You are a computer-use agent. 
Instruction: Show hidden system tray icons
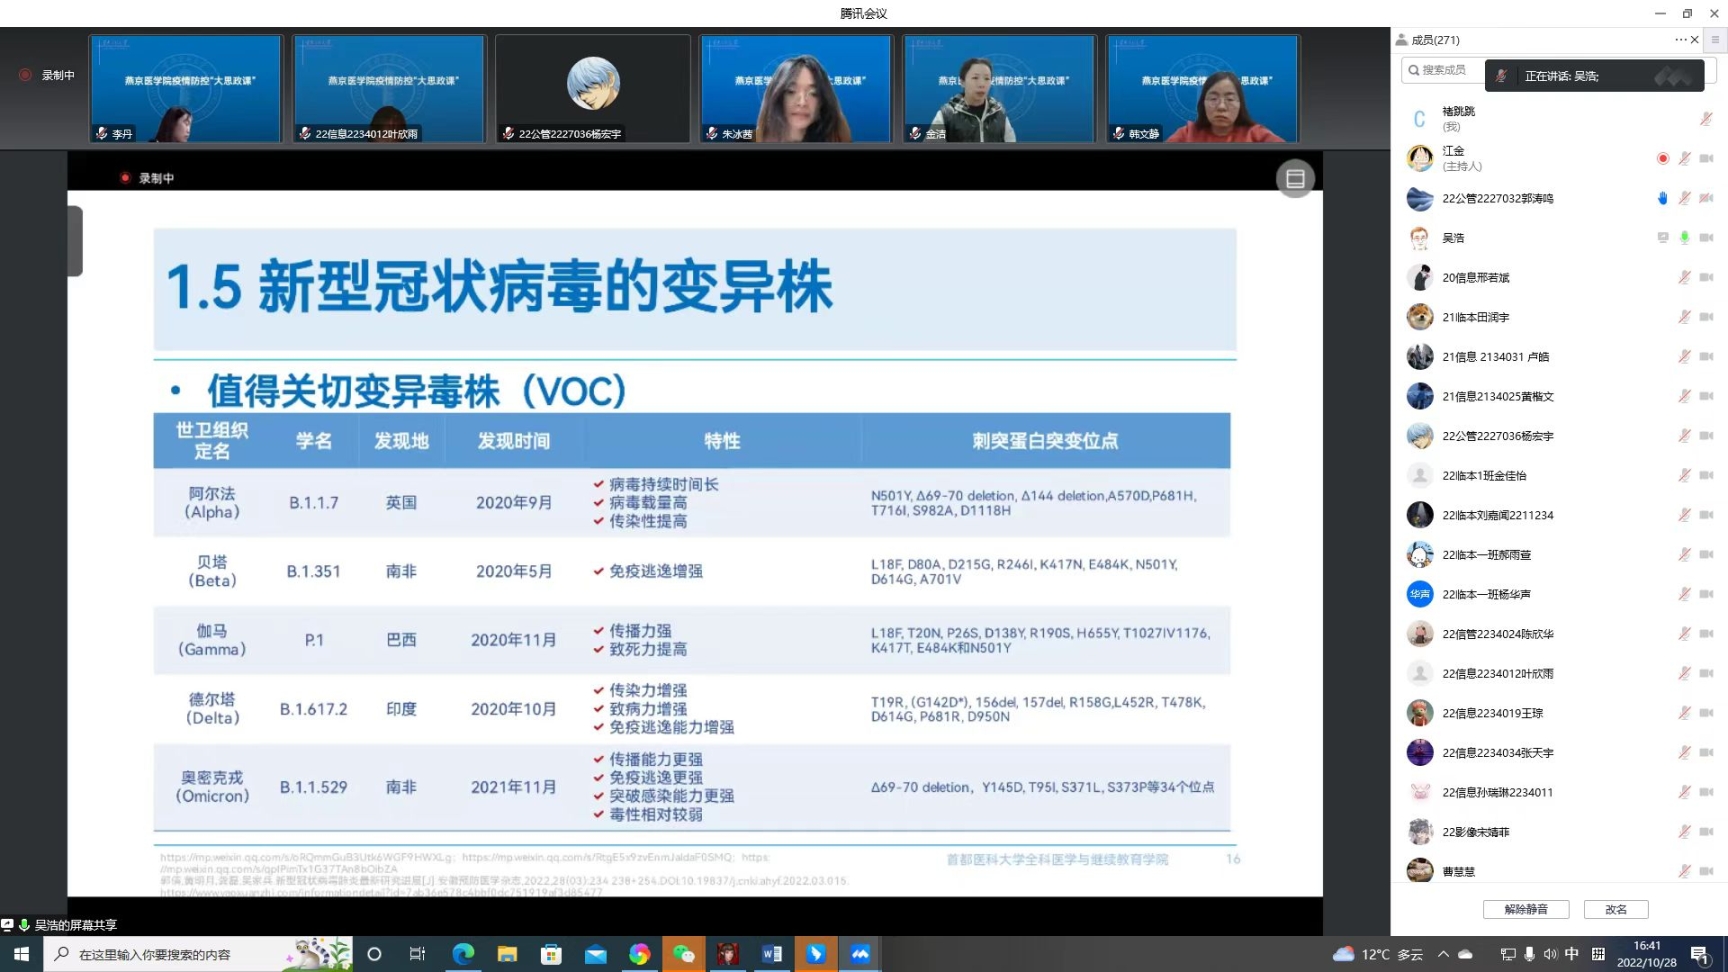point(1443,954)
